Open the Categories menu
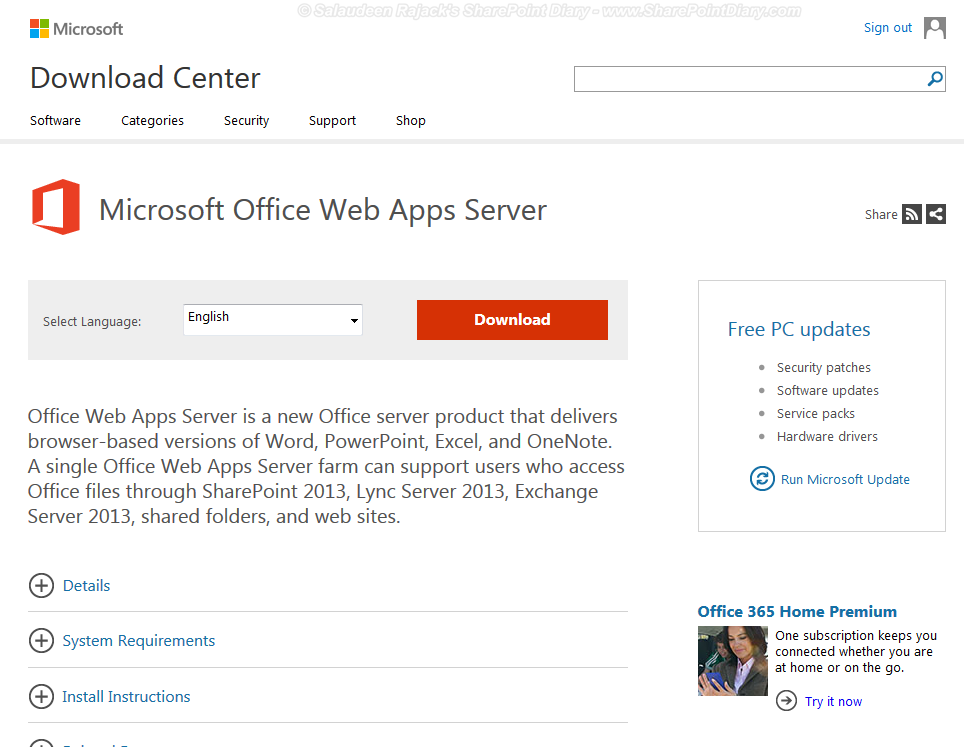 (152, 121)
